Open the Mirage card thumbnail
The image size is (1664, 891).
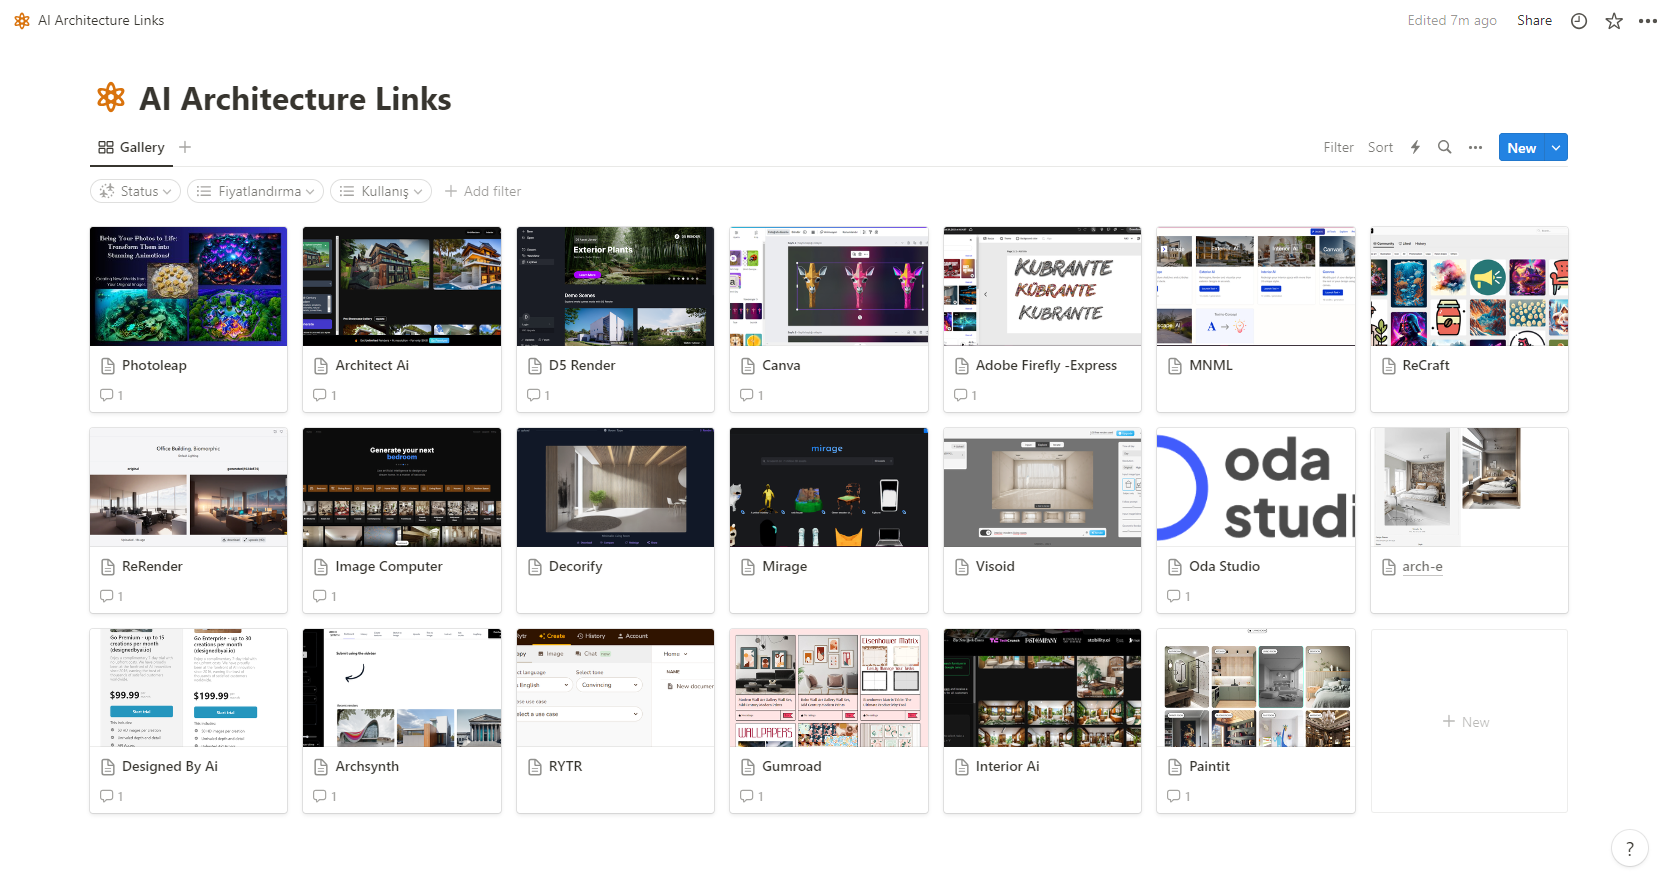[829, 487]
